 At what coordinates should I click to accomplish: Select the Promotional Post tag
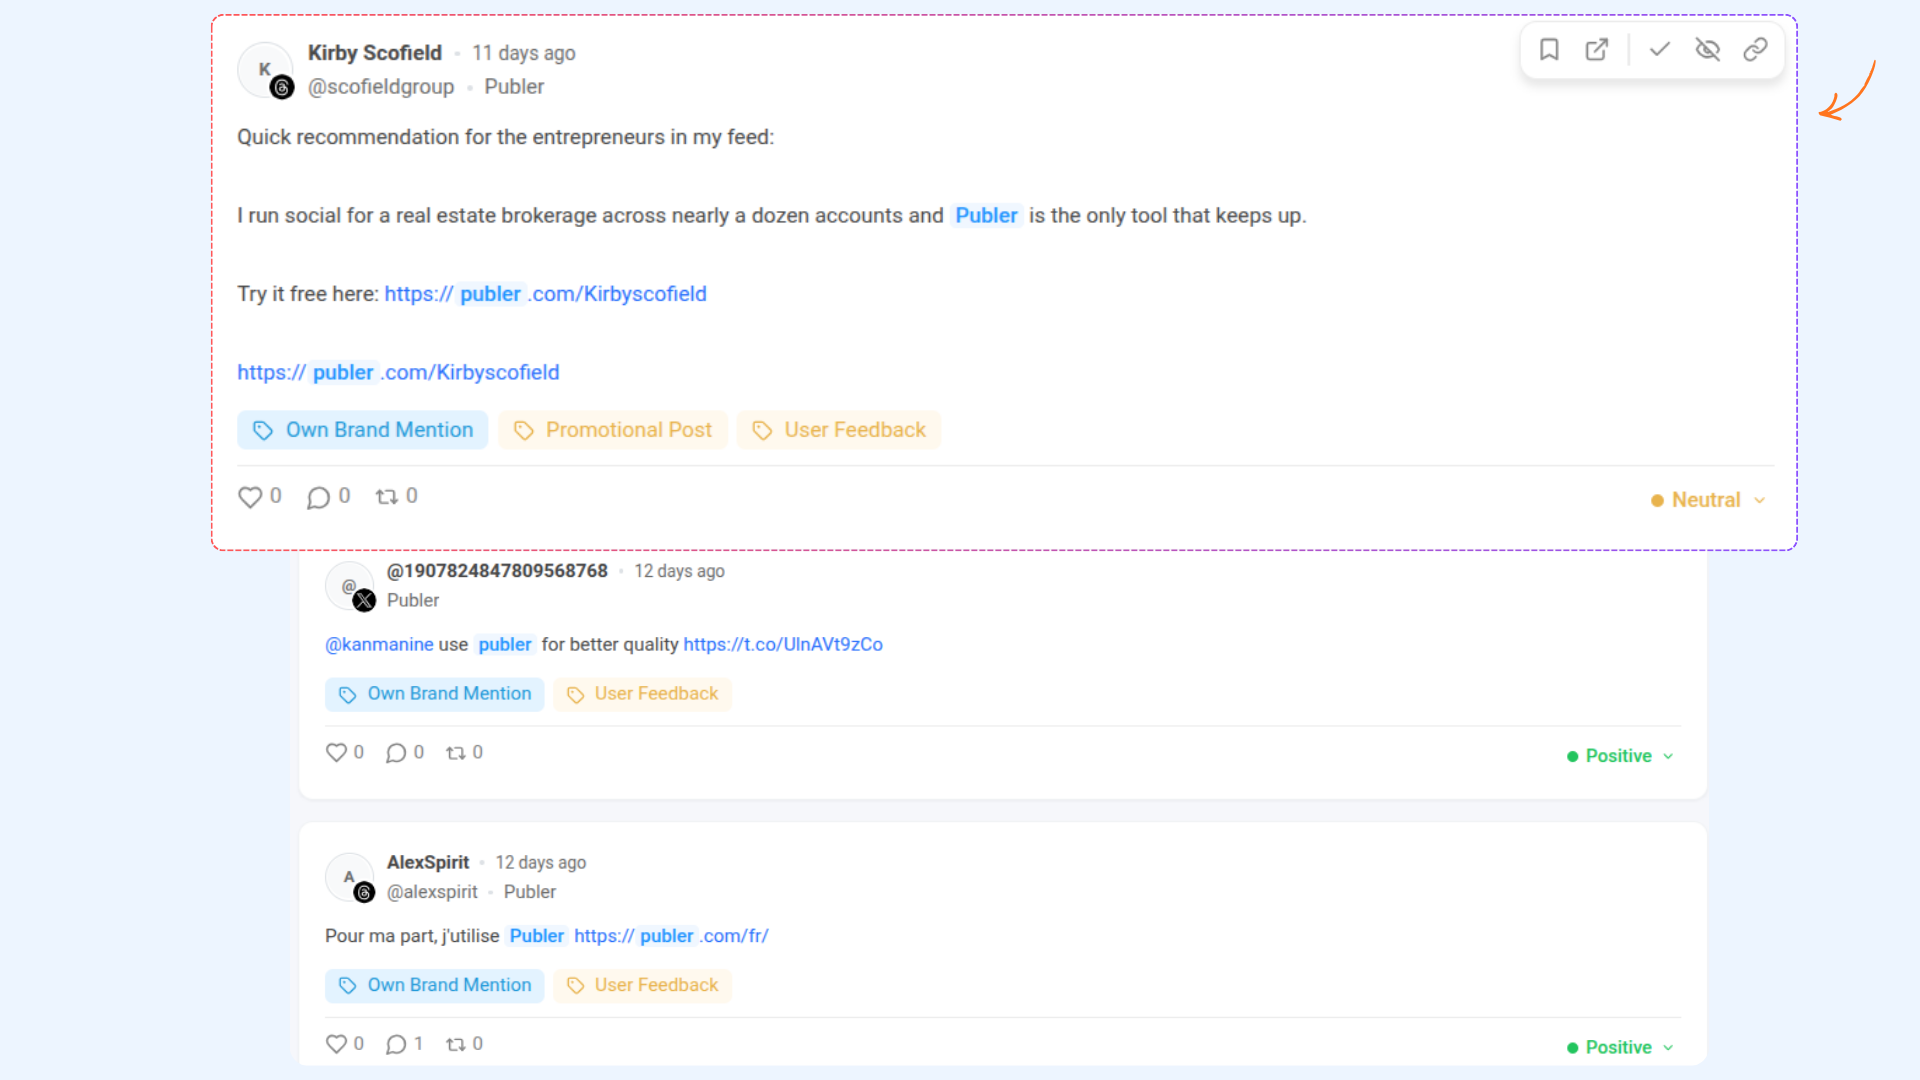click(x=613, y=430)
